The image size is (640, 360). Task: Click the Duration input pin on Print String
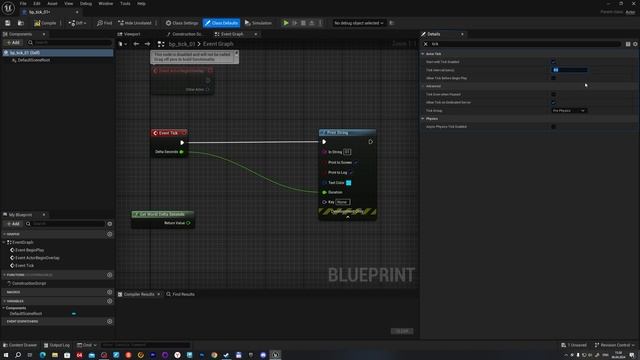[324, 192]
